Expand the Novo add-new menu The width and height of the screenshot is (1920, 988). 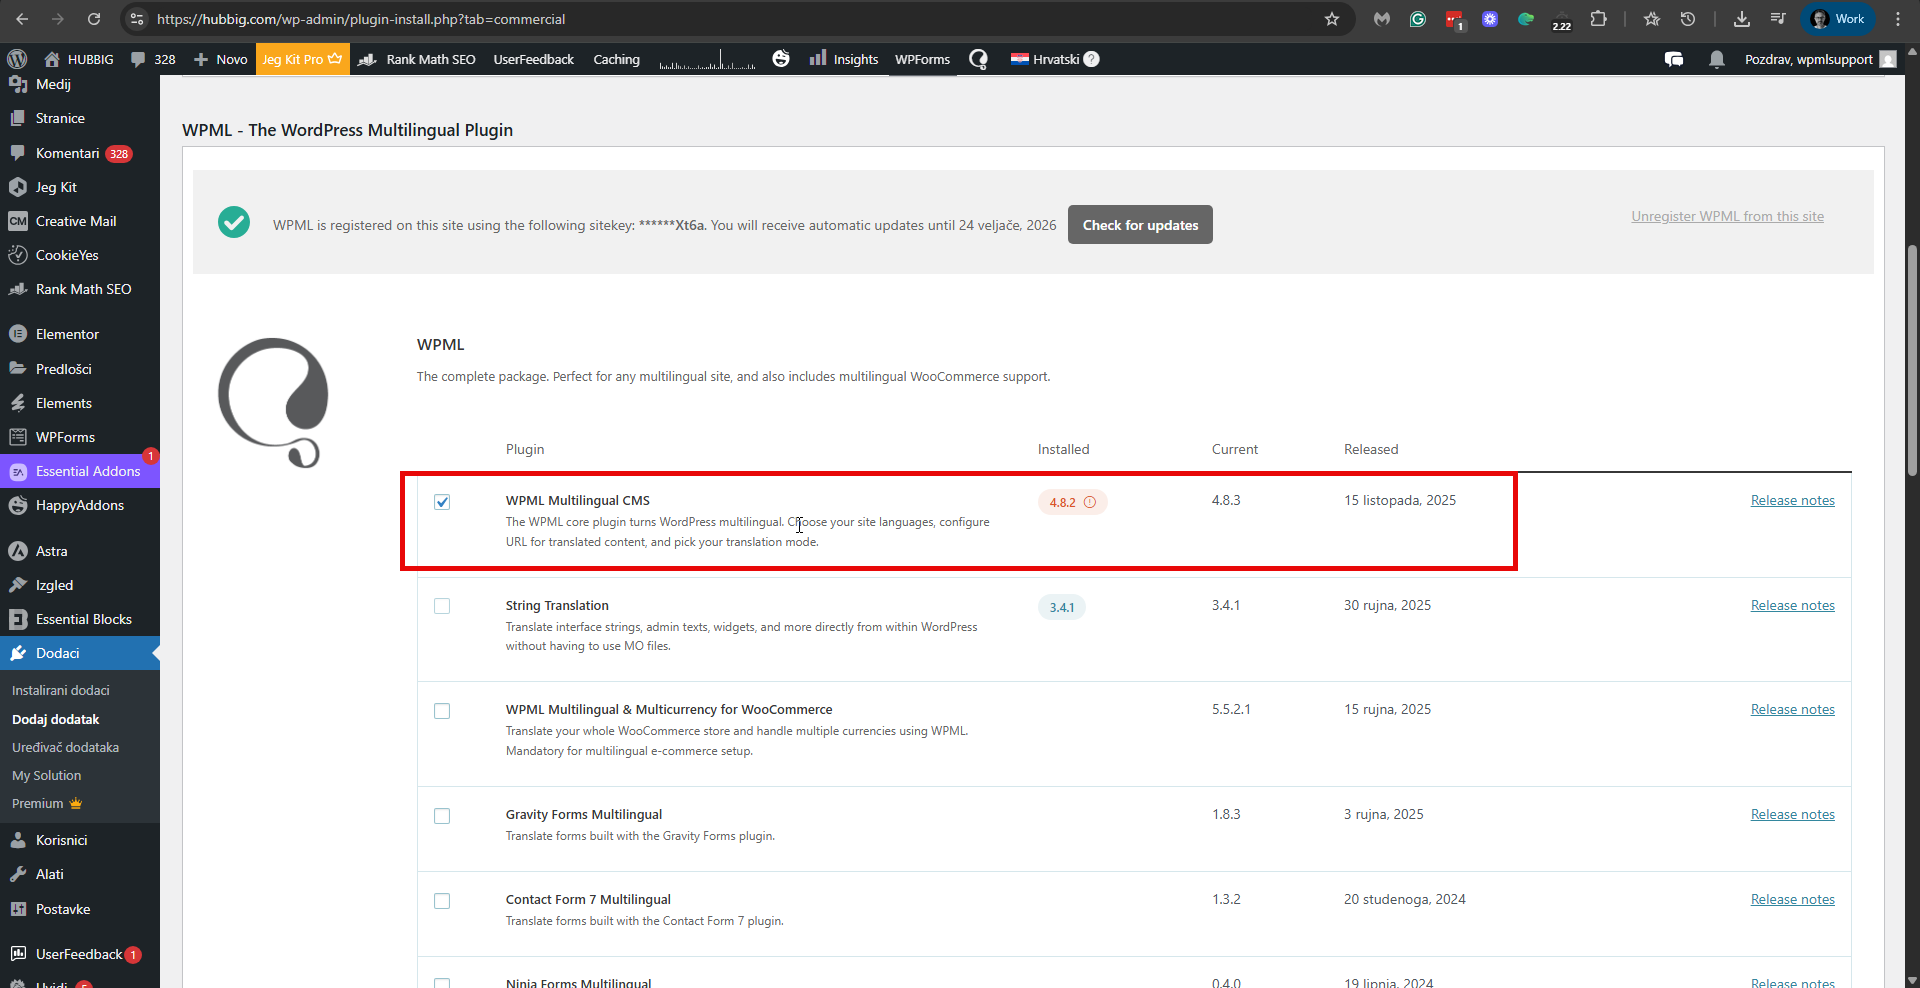(221, 59)
